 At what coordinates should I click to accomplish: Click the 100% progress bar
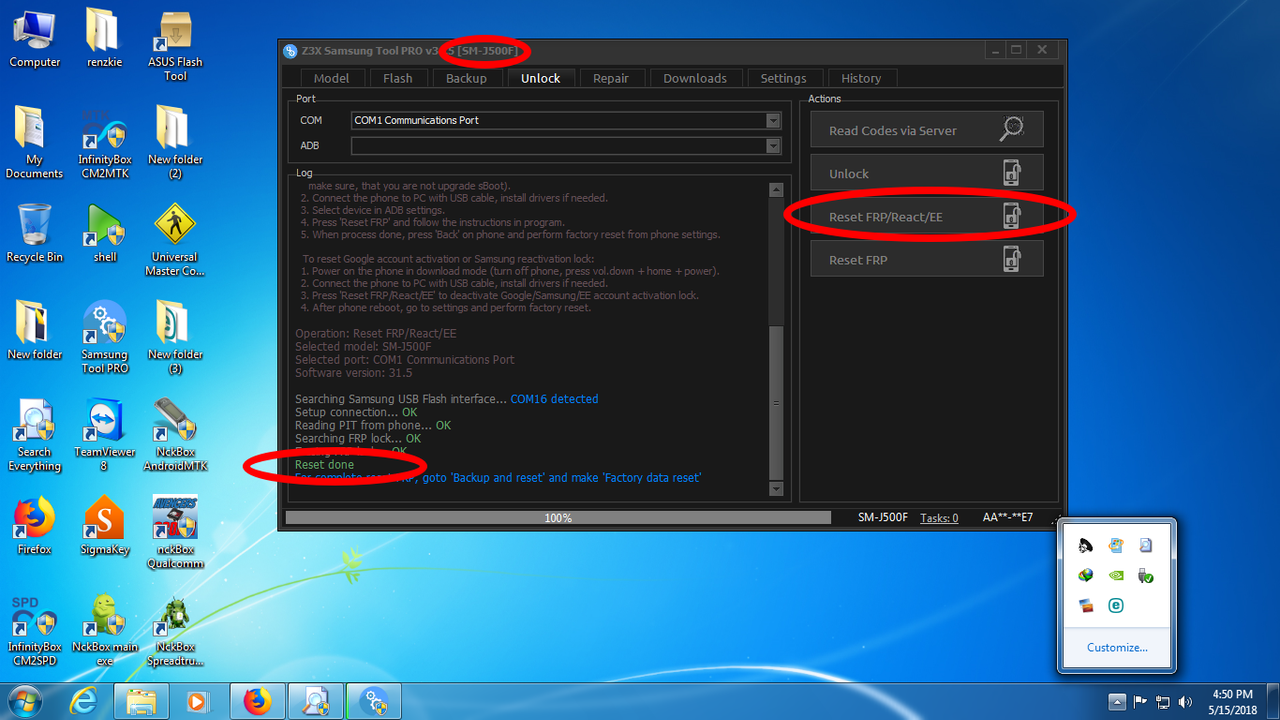[x=558, y=518]
